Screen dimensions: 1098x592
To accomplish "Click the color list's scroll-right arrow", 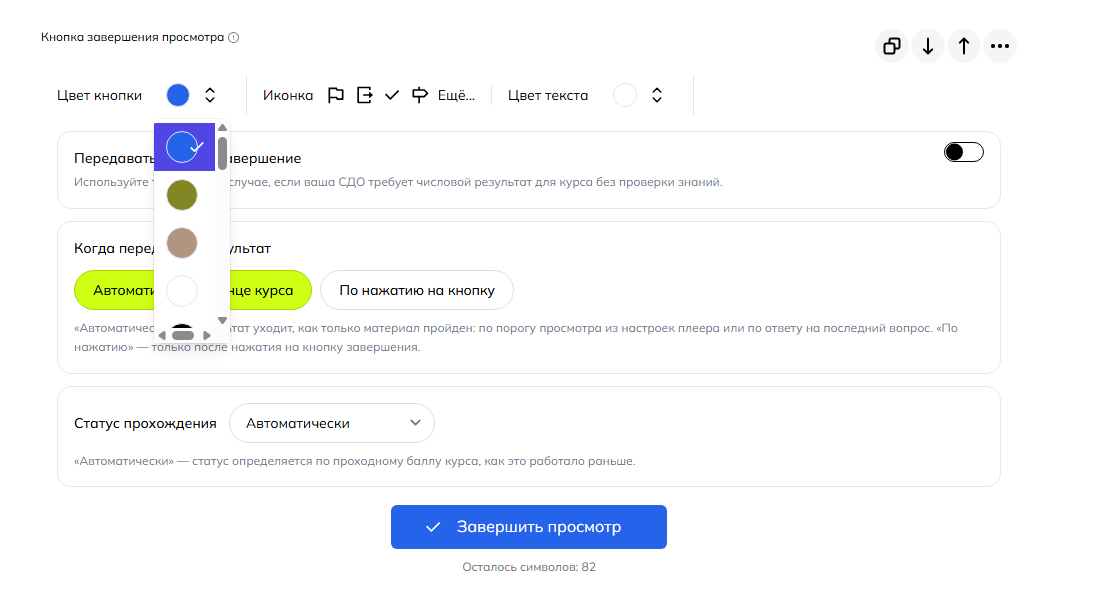I will coord(207,336).
